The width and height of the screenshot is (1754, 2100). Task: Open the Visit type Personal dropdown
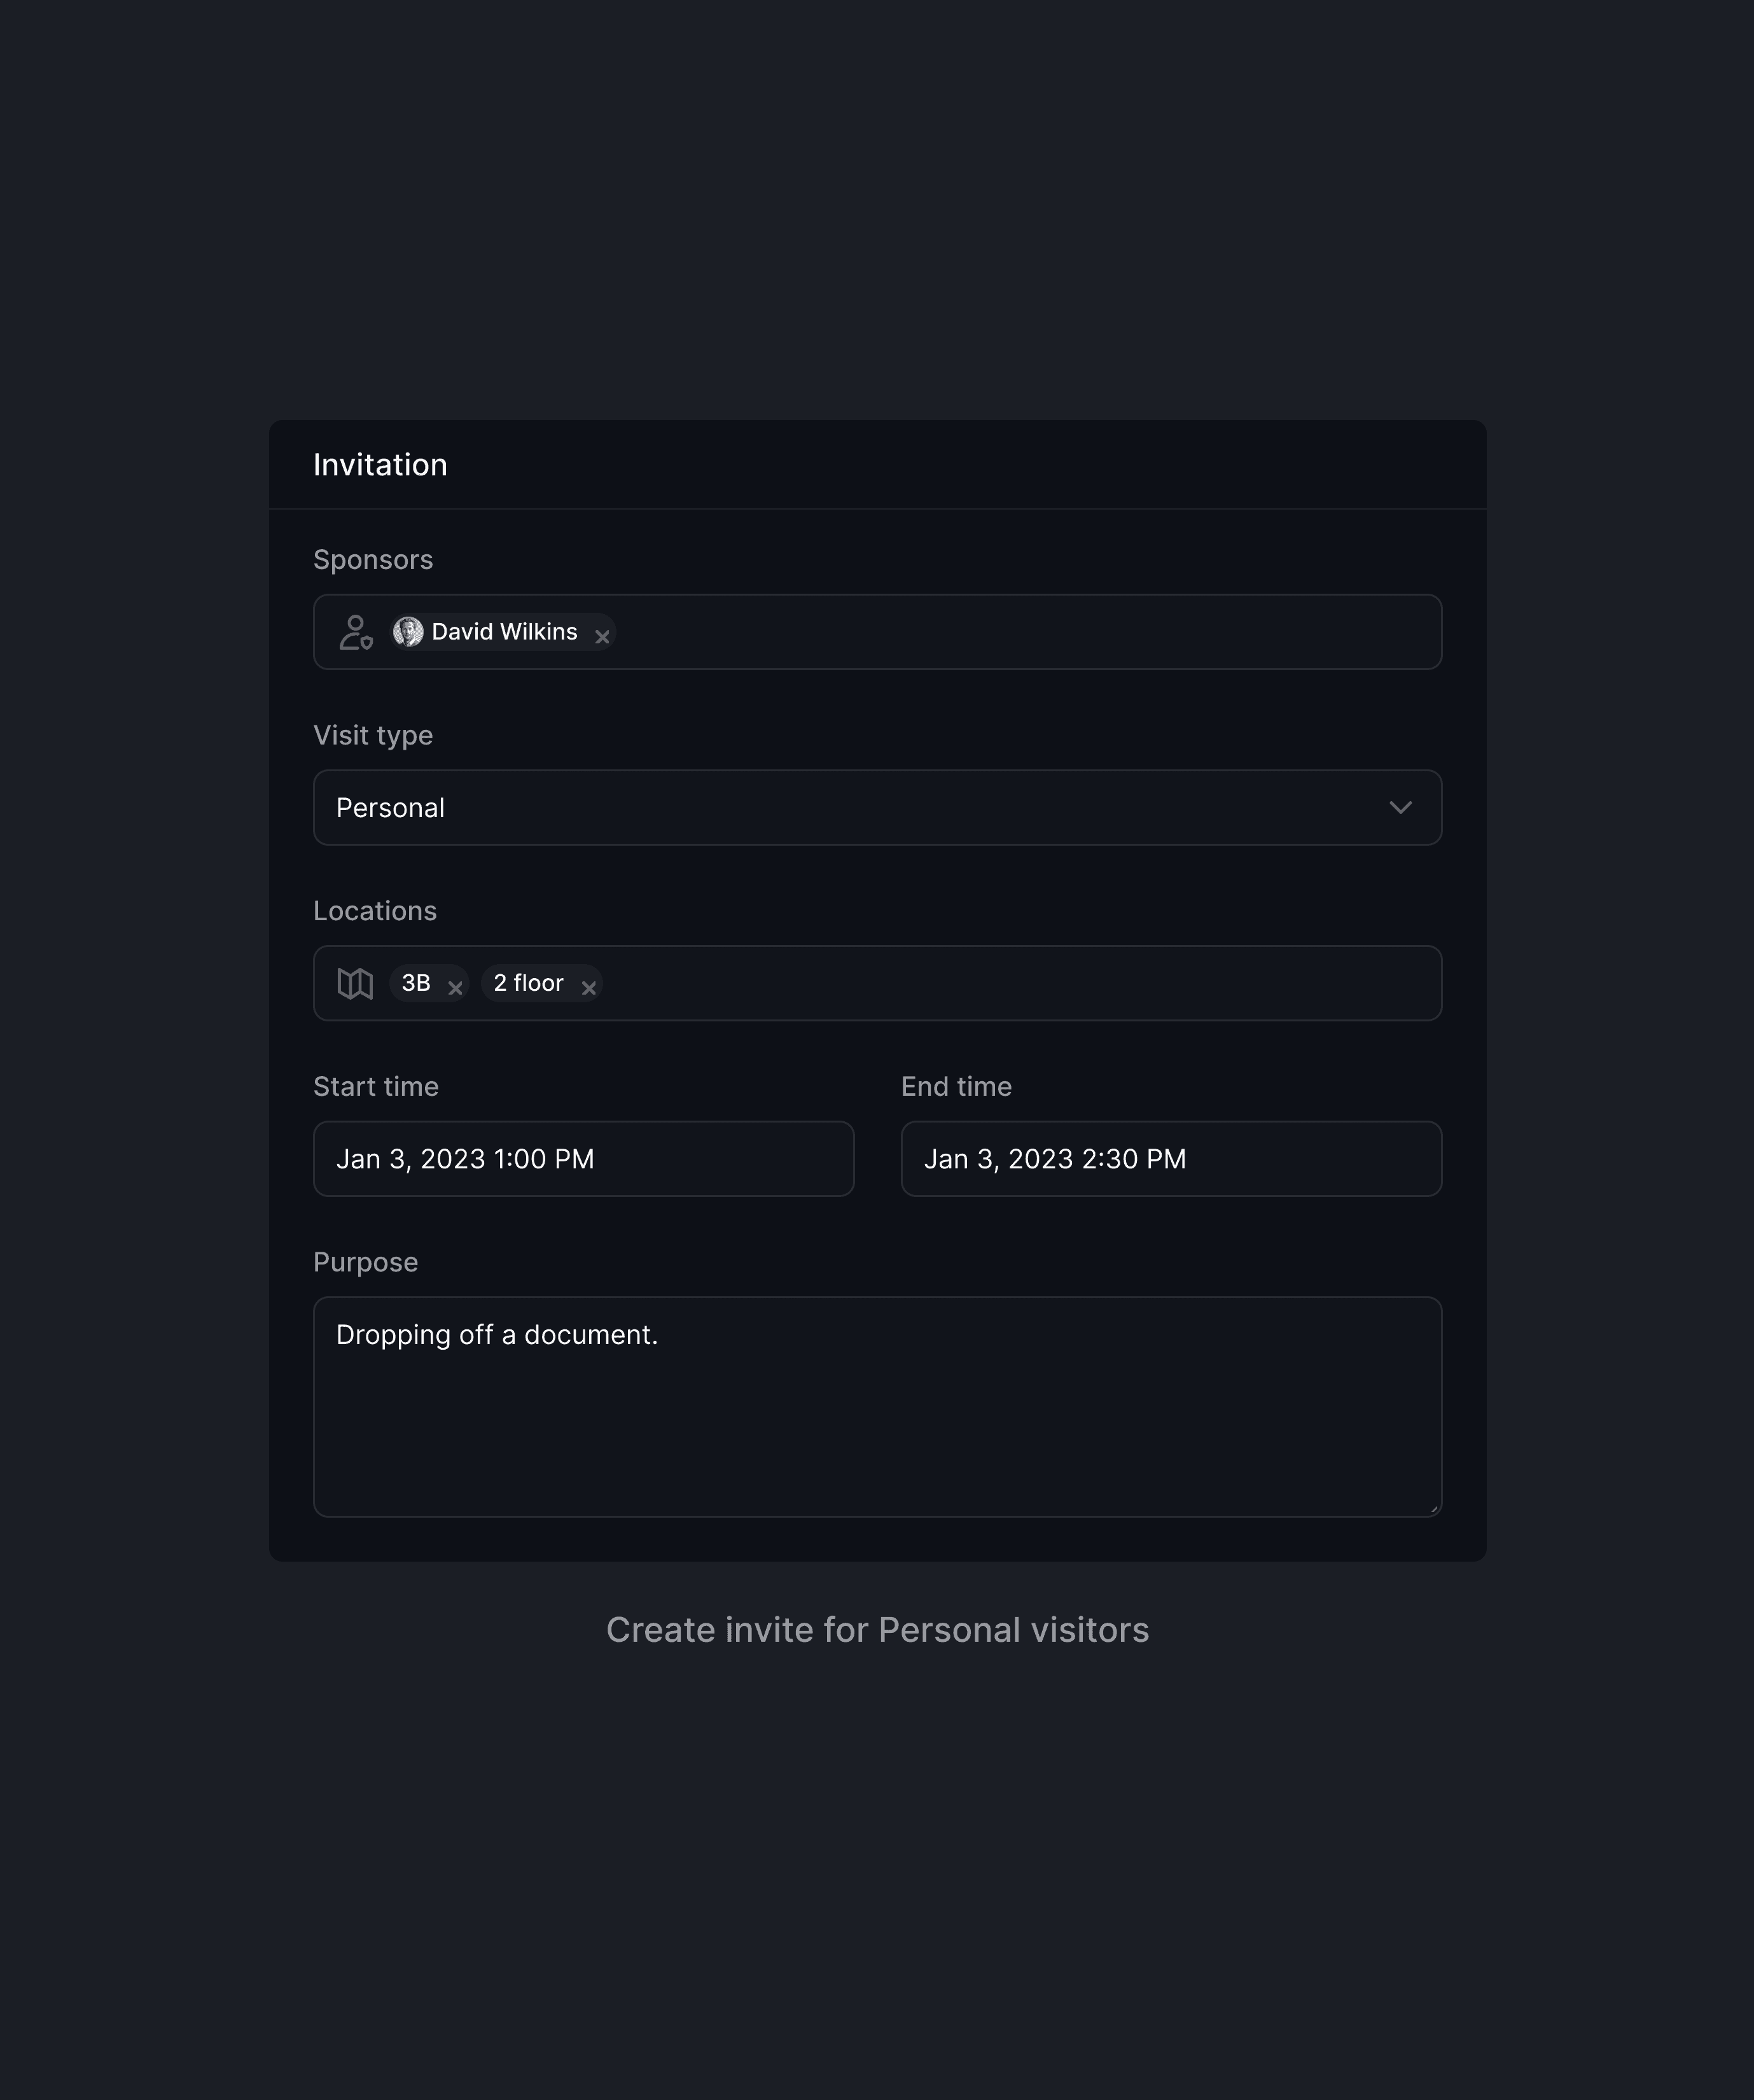click(876, 808)
